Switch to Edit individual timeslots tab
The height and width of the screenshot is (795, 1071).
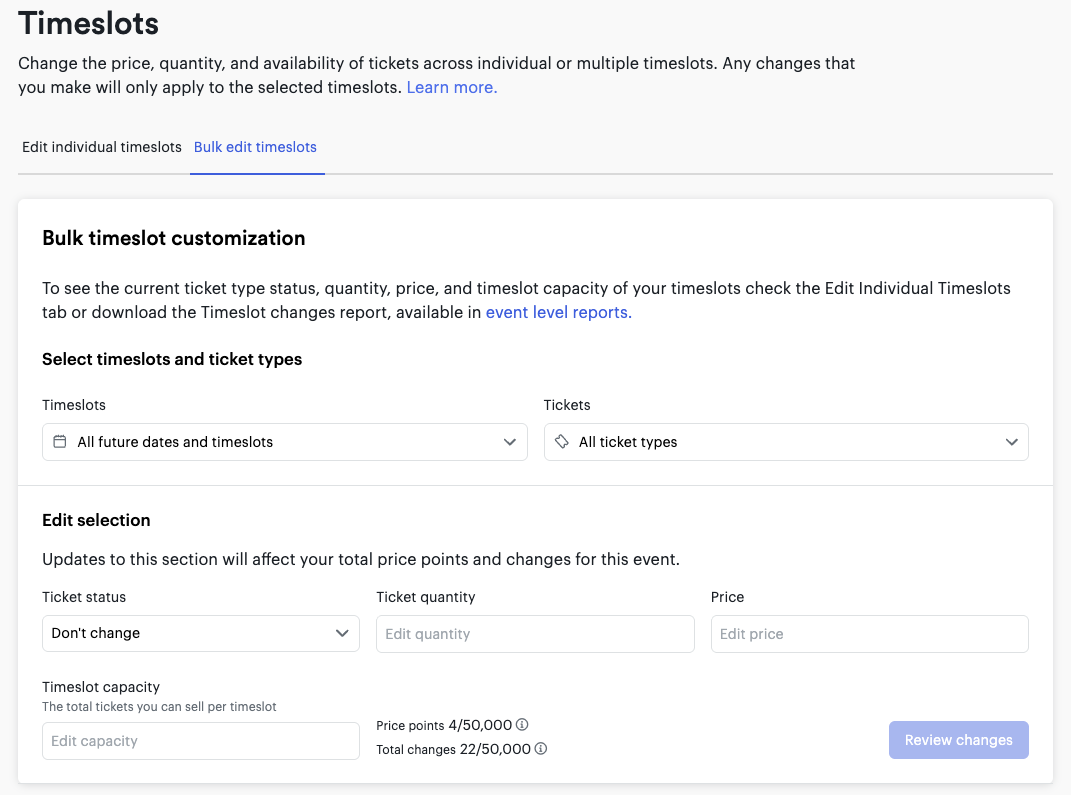[x=102, y=147]
